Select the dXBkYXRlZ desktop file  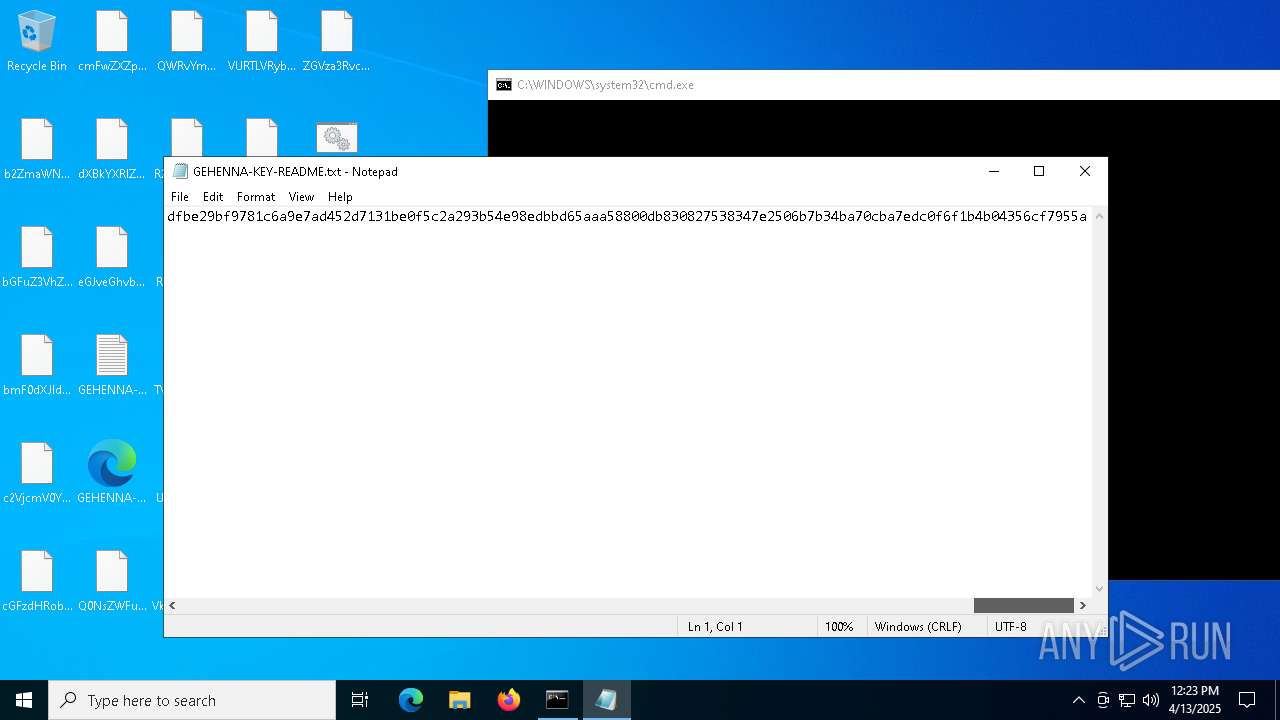(112, 149)
